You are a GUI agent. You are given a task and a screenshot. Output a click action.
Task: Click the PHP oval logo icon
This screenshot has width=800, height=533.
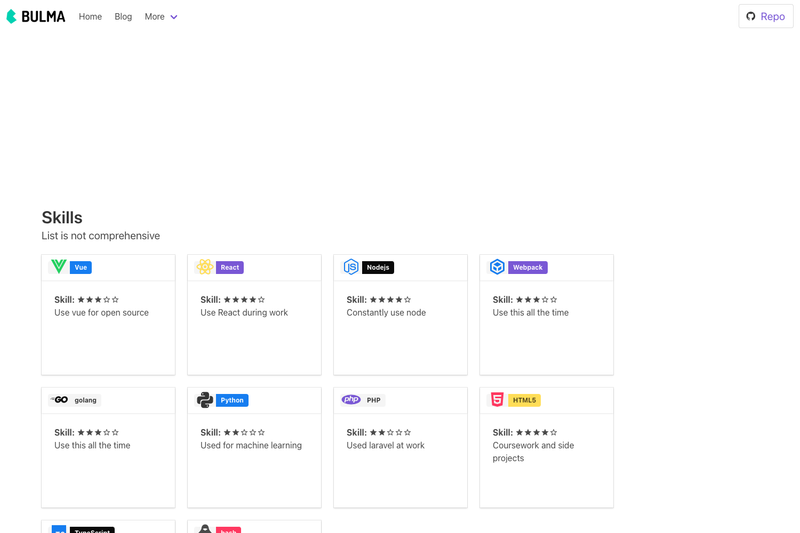point(351,400)
